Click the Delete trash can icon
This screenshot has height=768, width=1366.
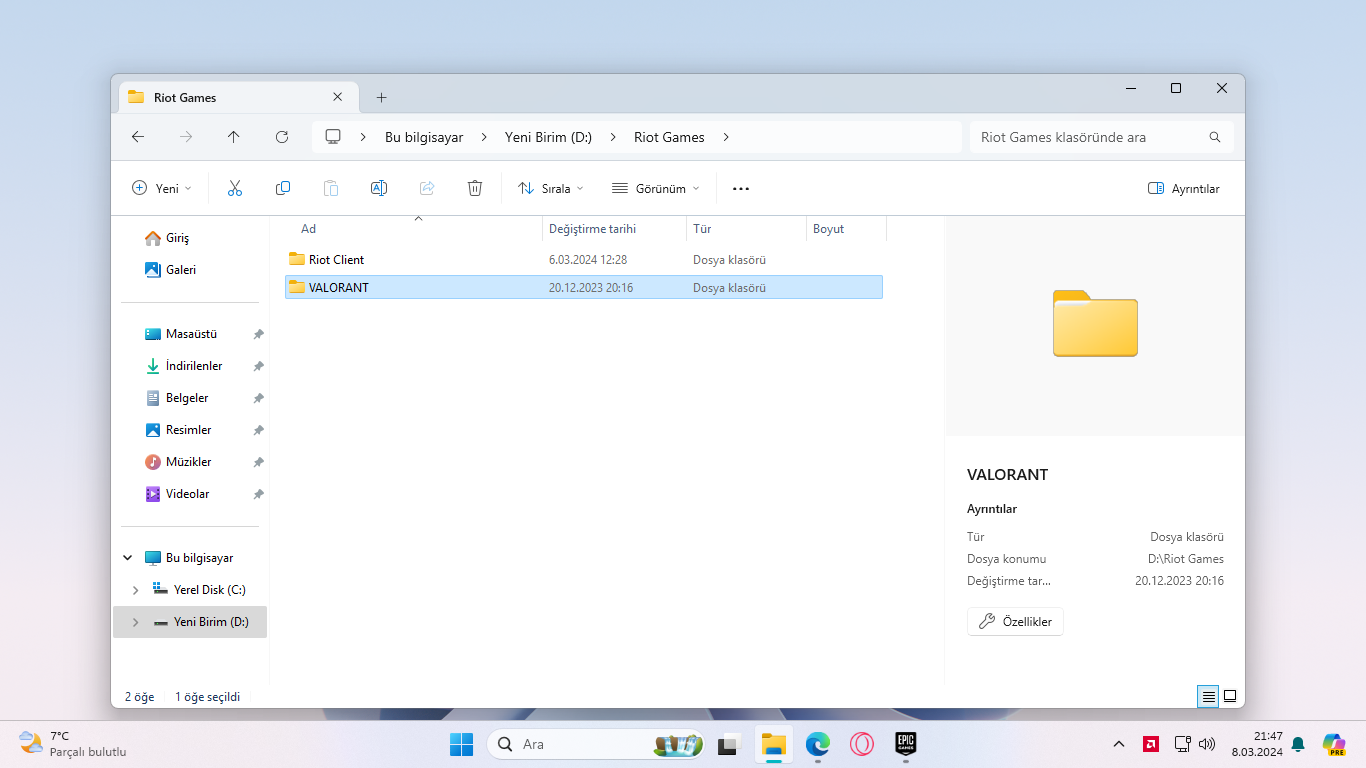[475, 188]
